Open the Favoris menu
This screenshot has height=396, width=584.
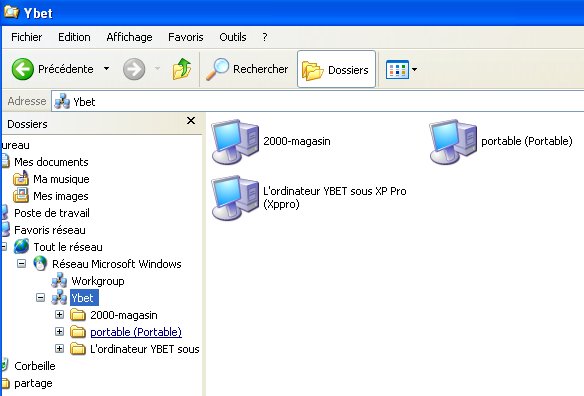[x=185, y=37]
